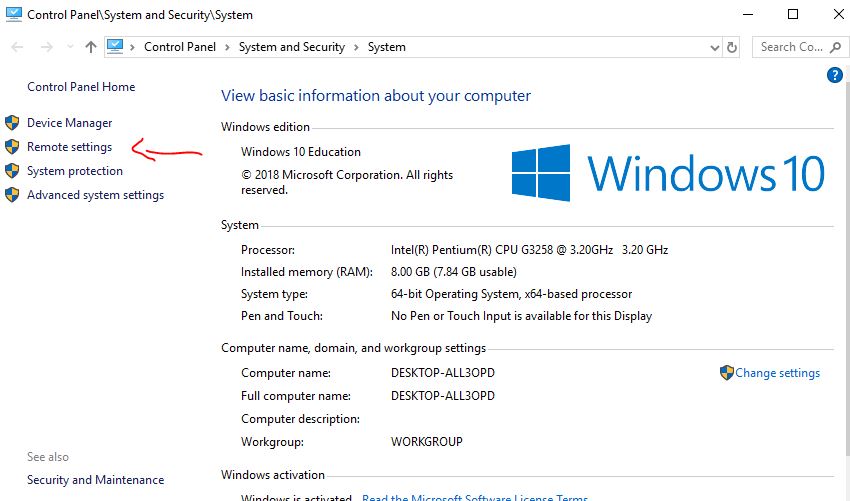Image resolution: width=850 pixels, height=501 pixels.
Task: Click the shield icon beside Device Manager
Action: click(12, 123)
